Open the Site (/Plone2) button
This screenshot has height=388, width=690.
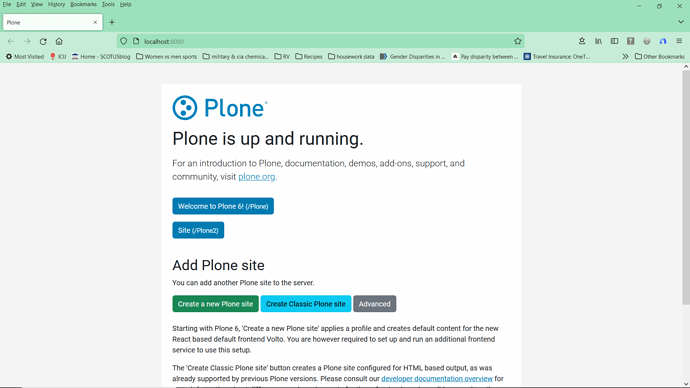coord(198,231)
